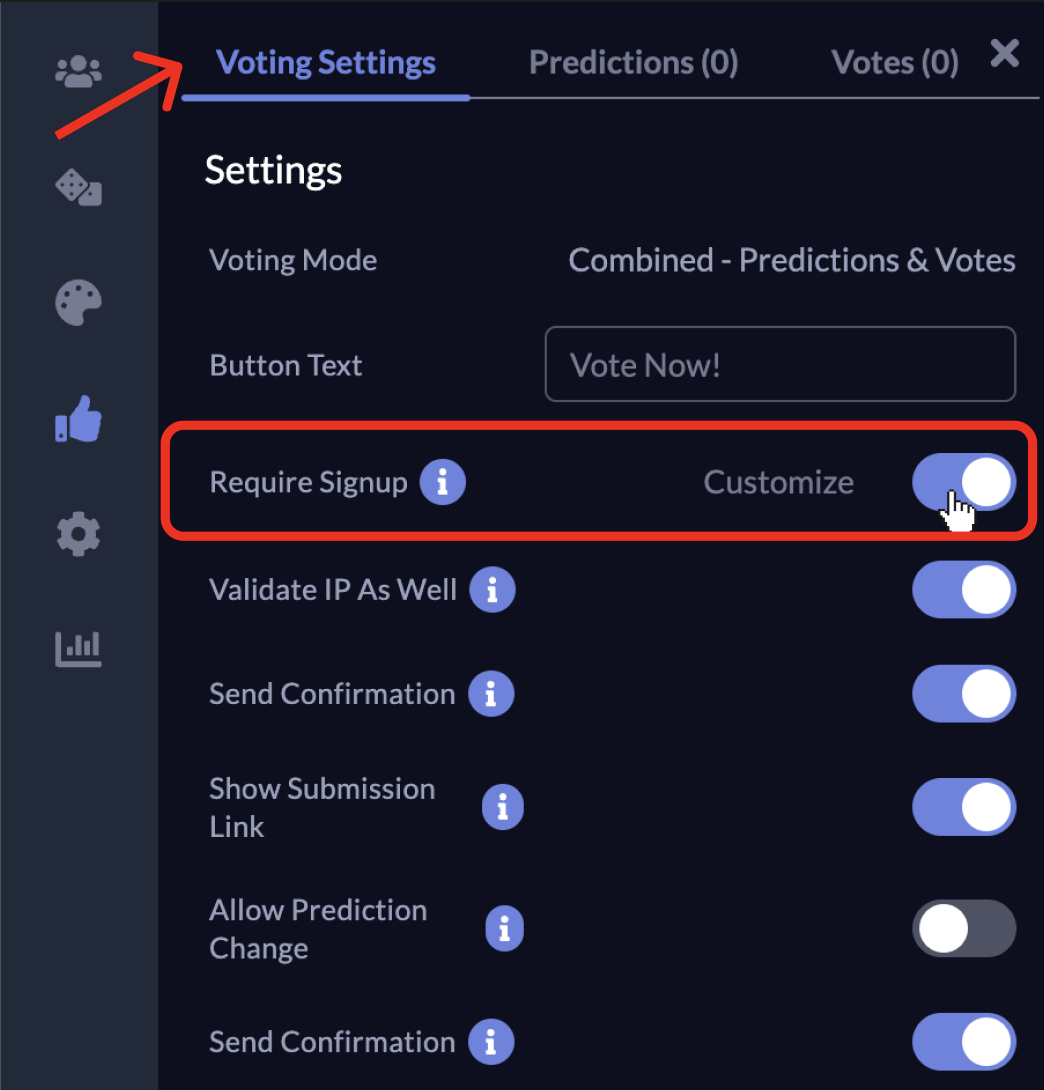Enable Allow Prediction Change
This screenshot has width=1044, height=1090.
963,928
